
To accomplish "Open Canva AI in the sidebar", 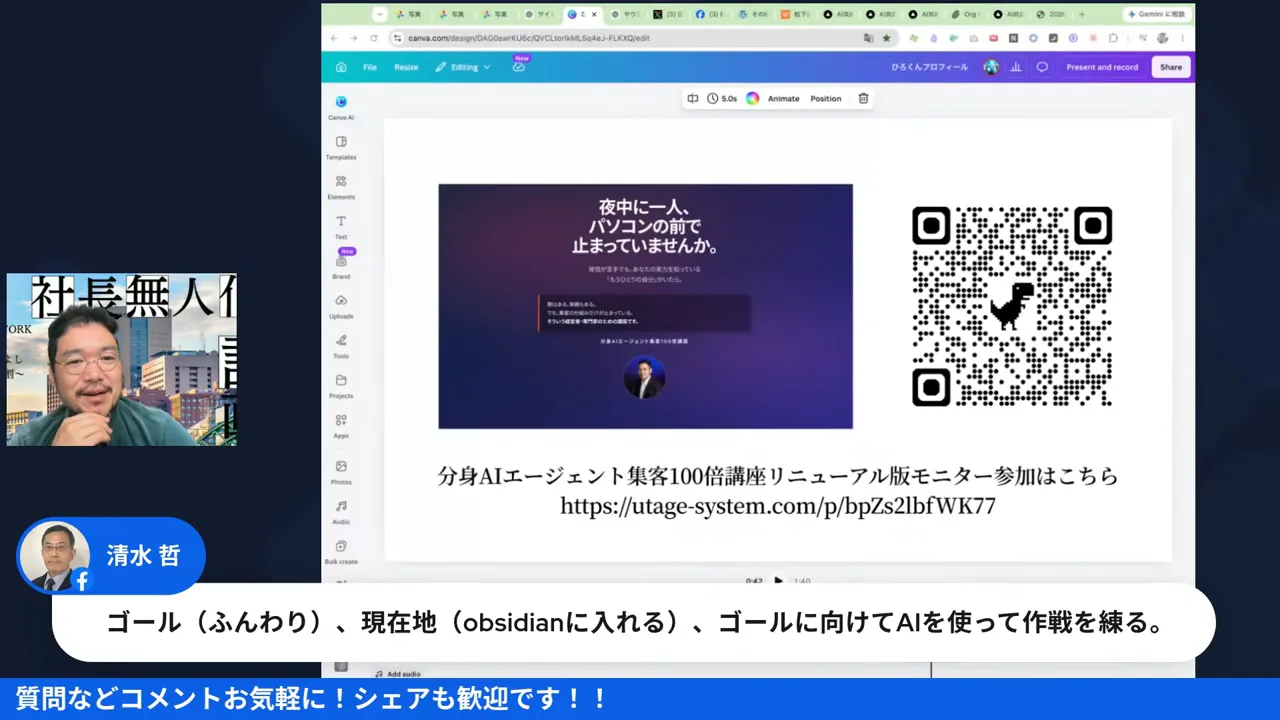I will pos(341,107).
